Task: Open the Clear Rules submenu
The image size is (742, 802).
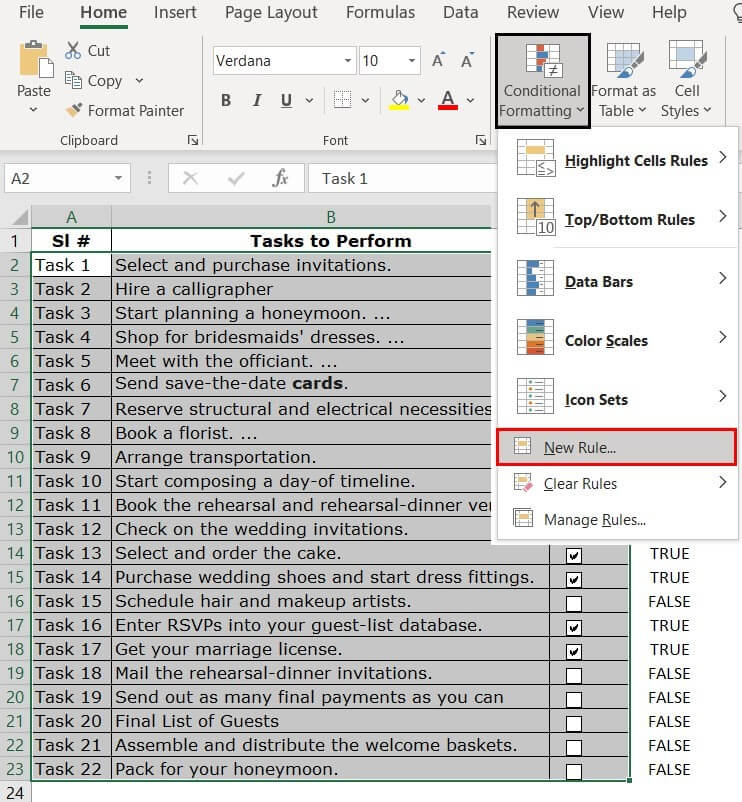Action: click(x=617, y=483)
